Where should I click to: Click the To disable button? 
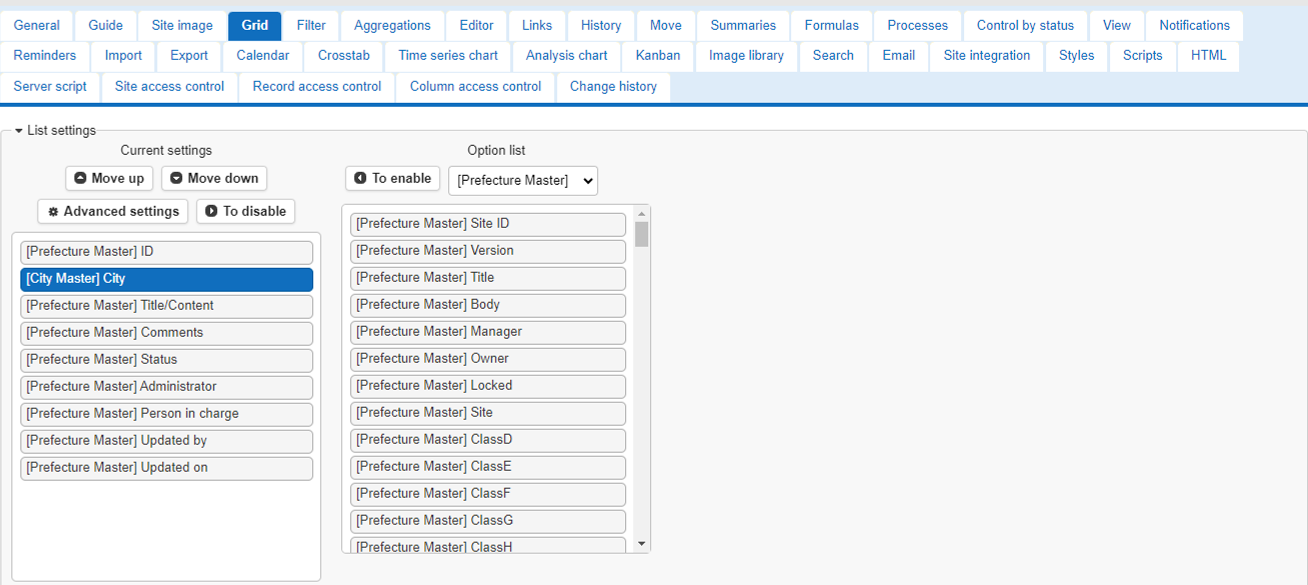[246, 211]
